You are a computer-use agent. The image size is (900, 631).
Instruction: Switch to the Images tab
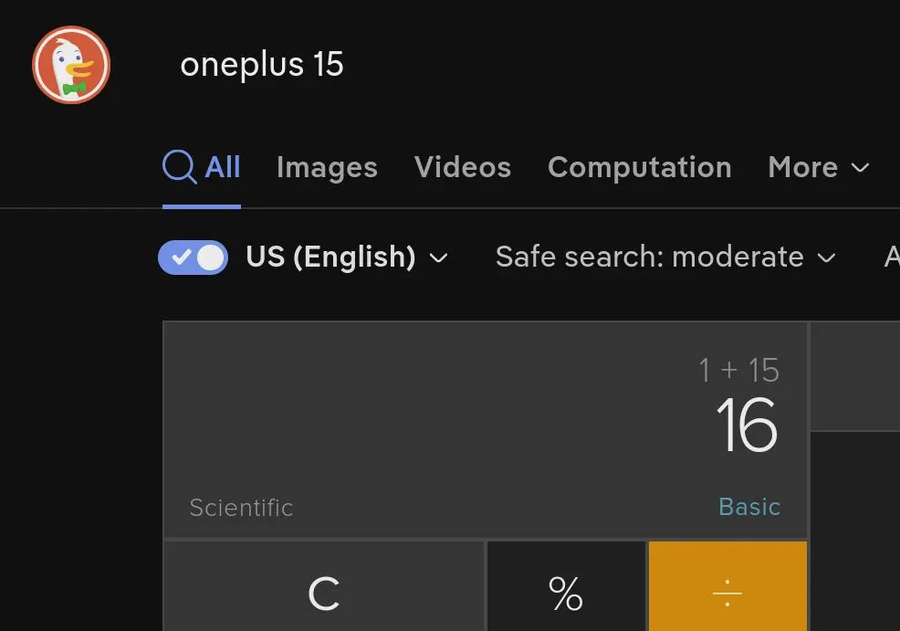[x=327, y=167]
